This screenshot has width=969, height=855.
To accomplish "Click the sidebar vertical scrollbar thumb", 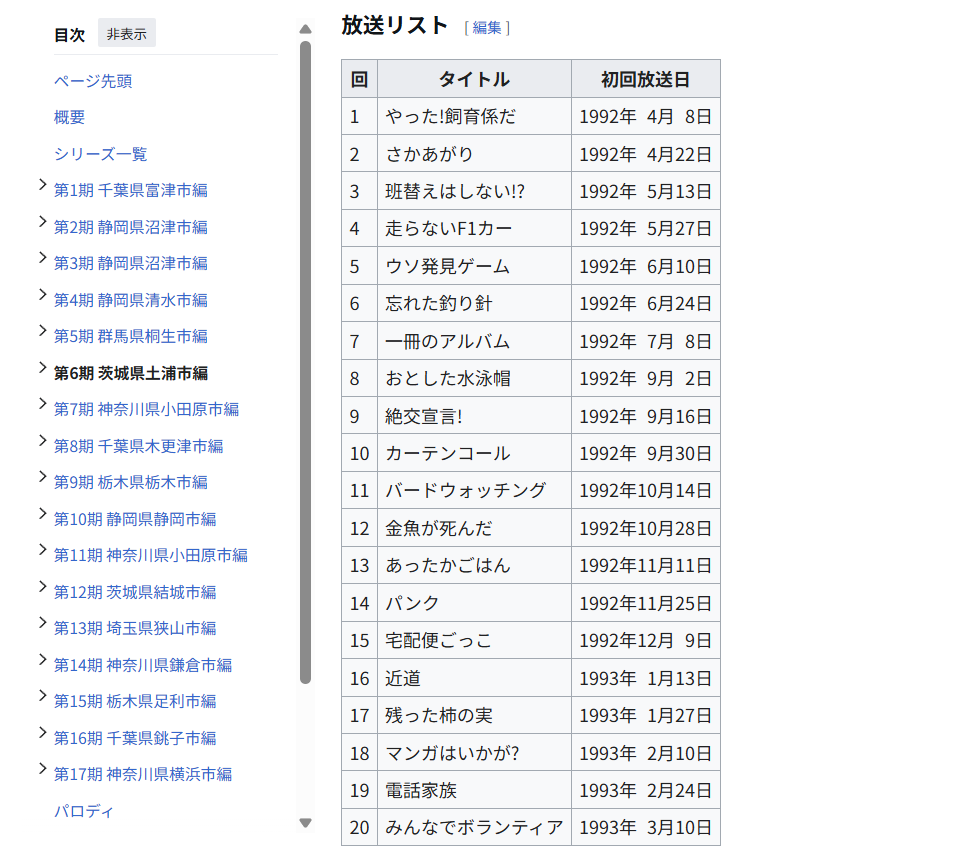I will (305, 360).
